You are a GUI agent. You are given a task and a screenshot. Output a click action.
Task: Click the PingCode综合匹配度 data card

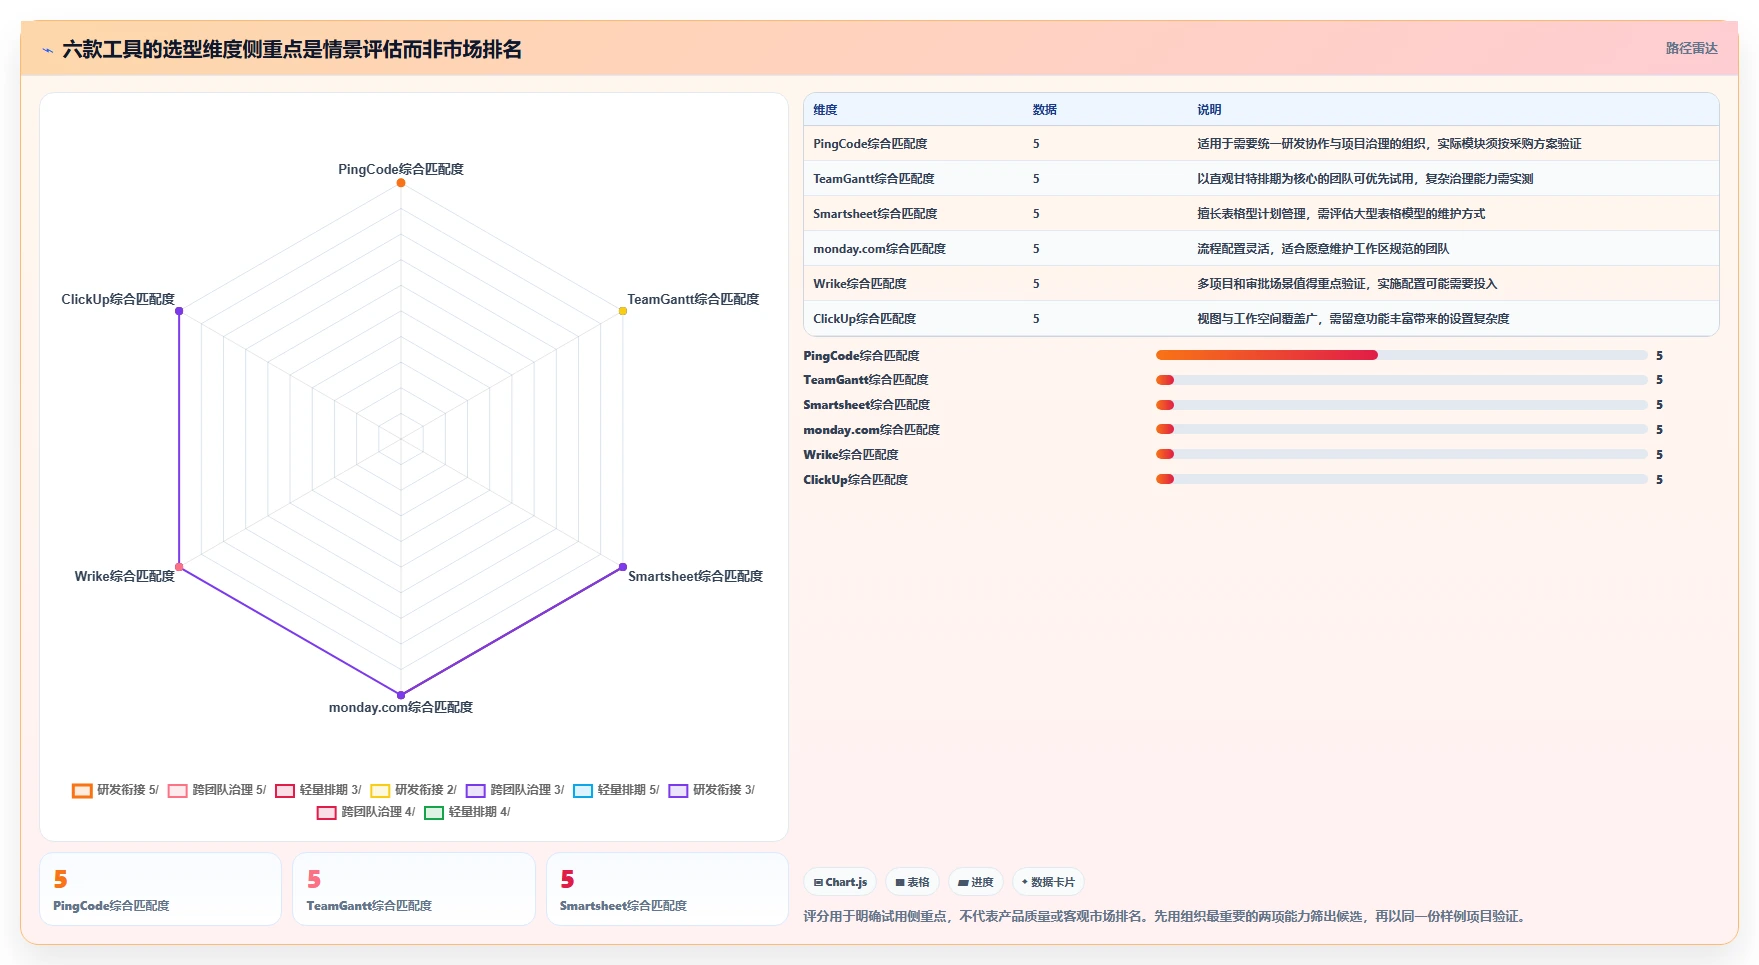(x=160, y=889)
